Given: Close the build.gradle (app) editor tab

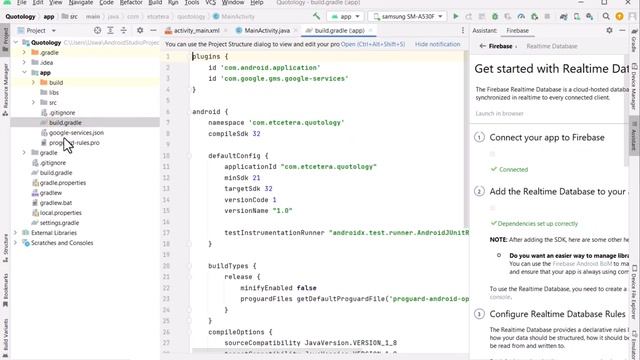Looking at the screenshot, I should 371,31.
